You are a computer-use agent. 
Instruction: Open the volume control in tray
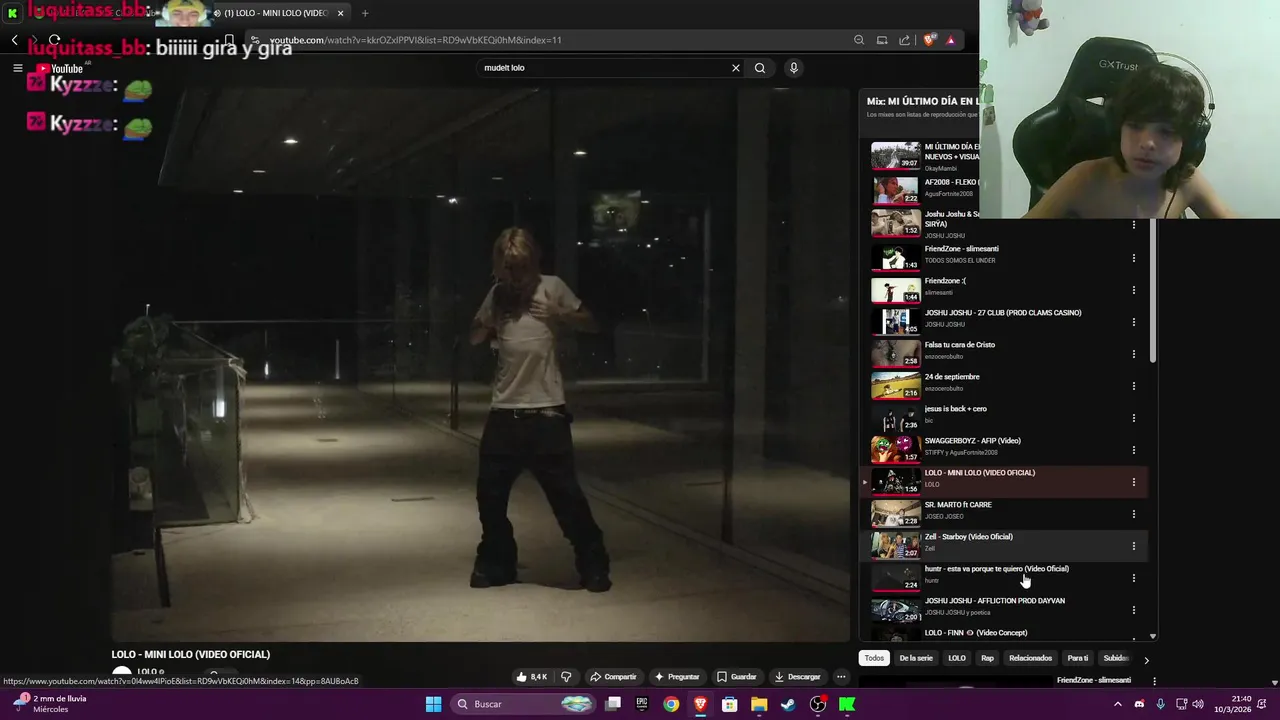(x=1198, y=704)
